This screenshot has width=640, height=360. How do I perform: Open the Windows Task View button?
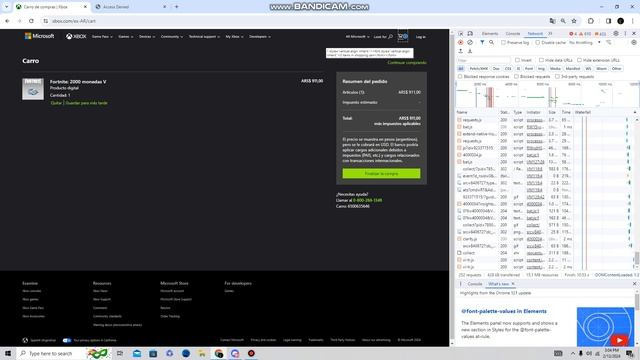tap(120, 353)
